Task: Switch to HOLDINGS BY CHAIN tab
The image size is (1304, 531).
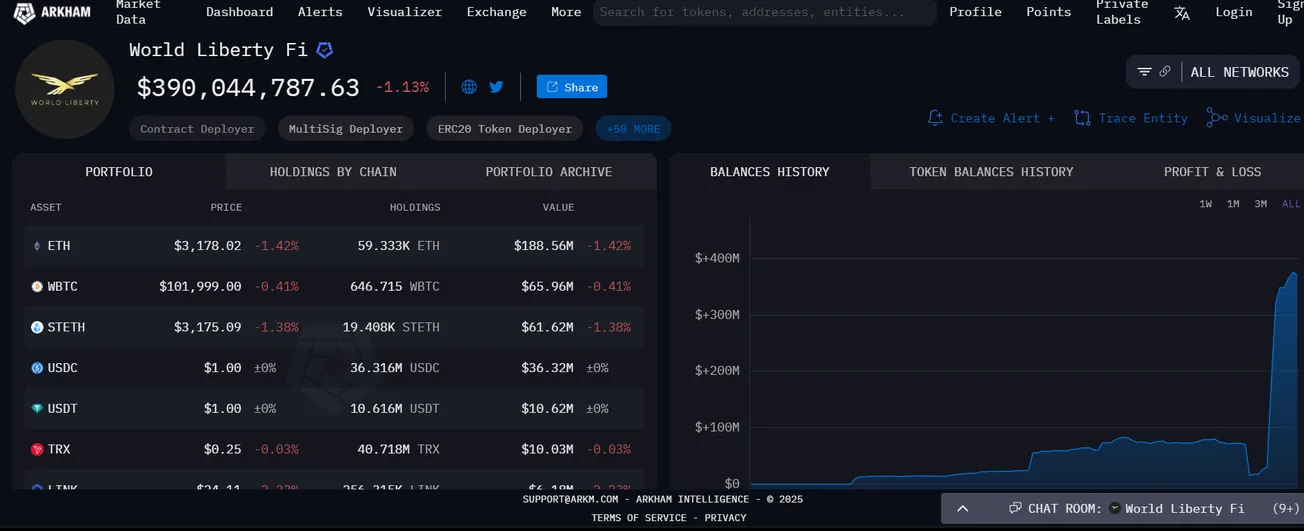Action: click(x=333, y=172)
